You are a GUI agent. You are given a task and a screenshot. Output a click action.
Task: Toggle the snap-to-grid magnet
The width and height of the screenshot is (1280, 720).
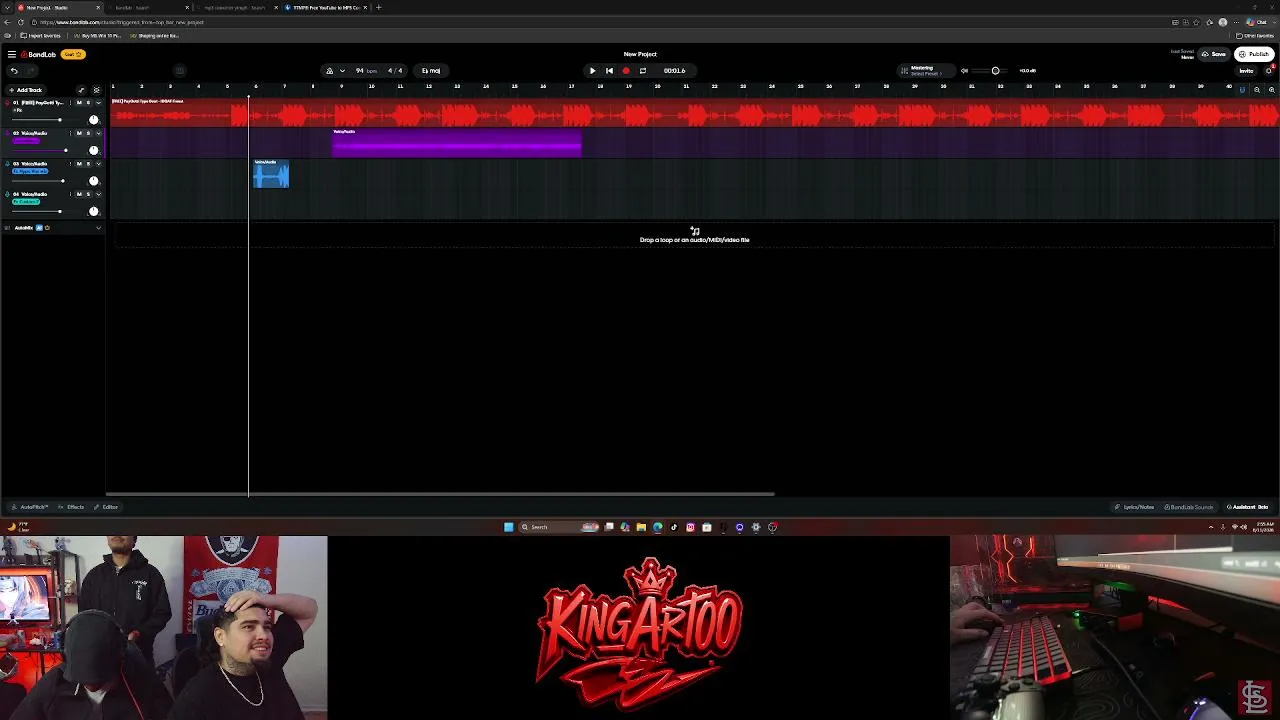[1242, 90]
